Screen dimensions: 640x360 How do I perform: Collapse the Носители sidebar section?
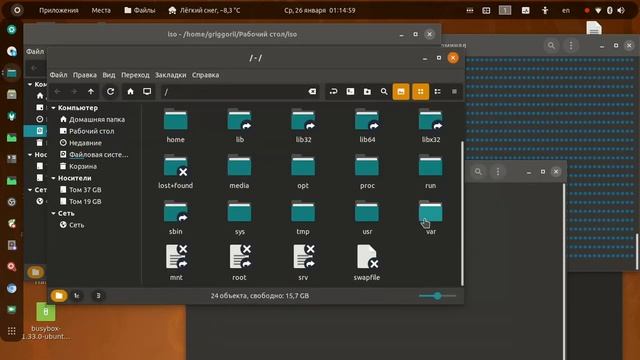click(53, 178)
